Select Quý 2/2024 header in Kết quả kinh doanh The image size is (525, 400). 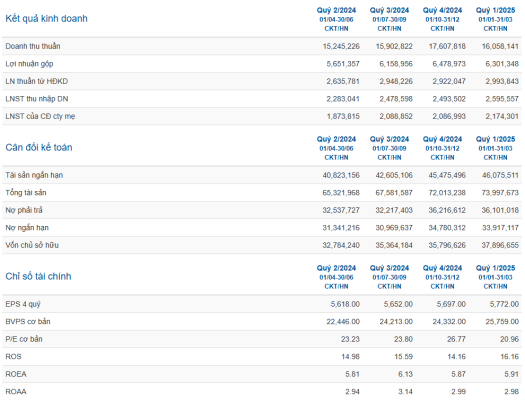[x=336, y=10]
